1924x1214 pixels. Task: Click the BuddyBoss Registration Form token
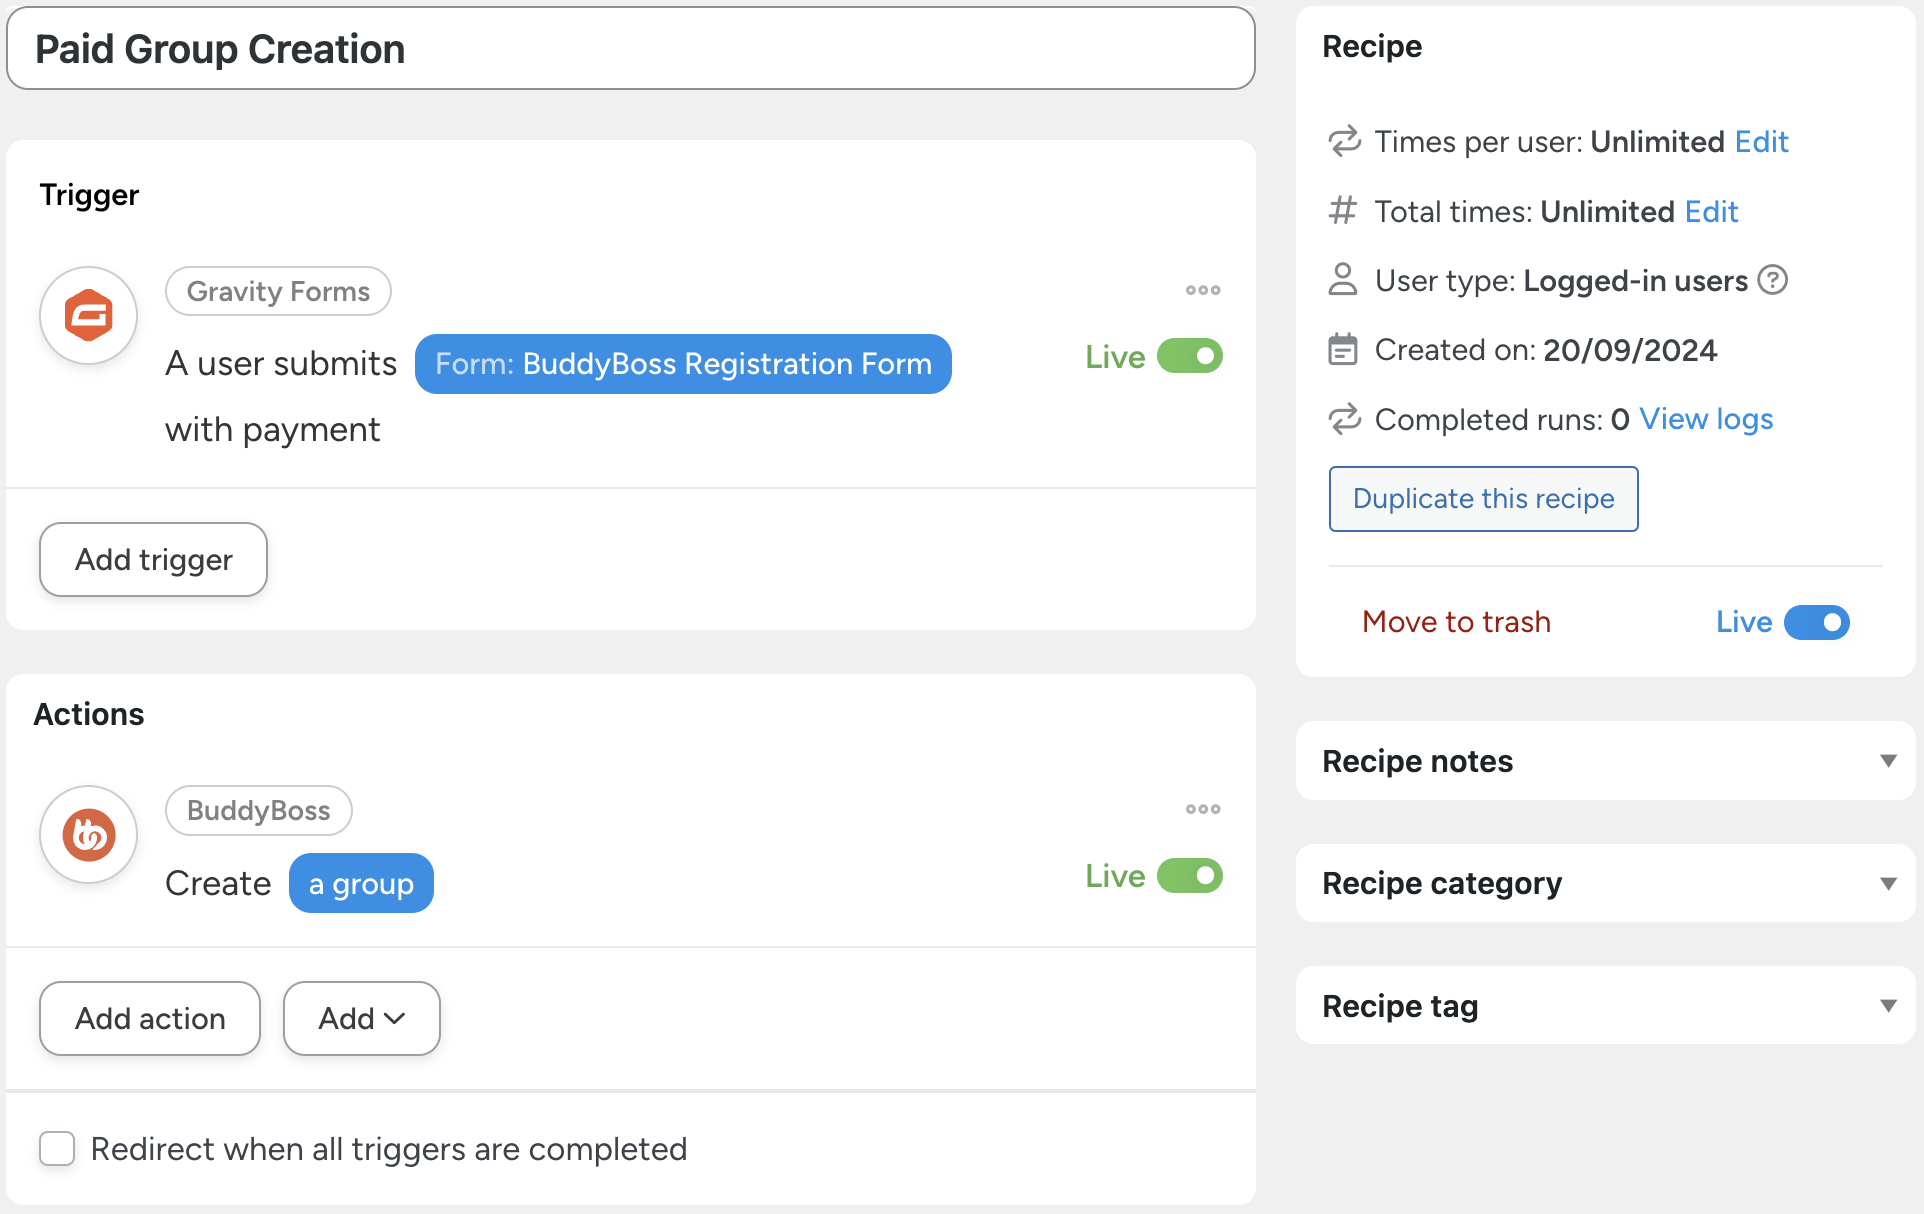point(683,364)
